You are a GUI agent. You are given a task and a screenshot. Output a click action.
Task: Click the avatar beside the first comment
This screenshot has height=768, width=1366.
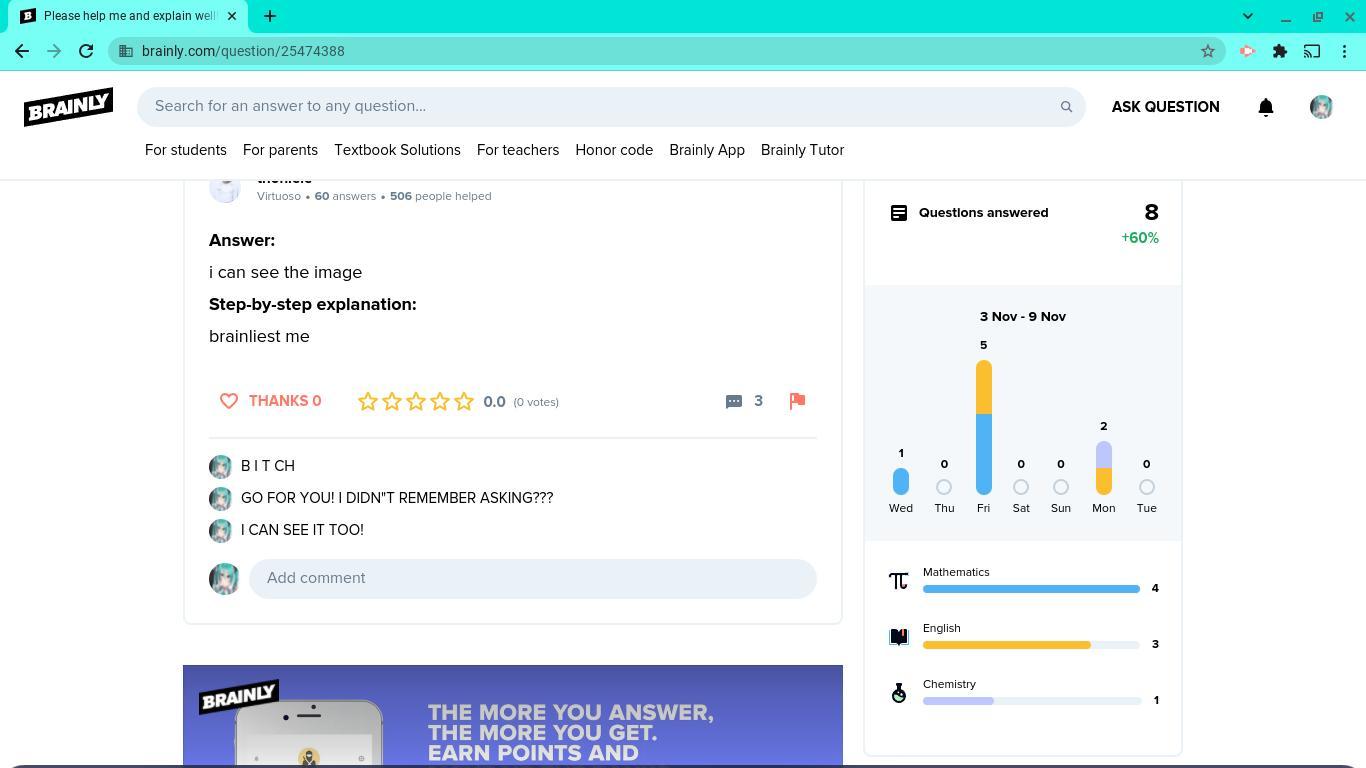coord(220,467)
